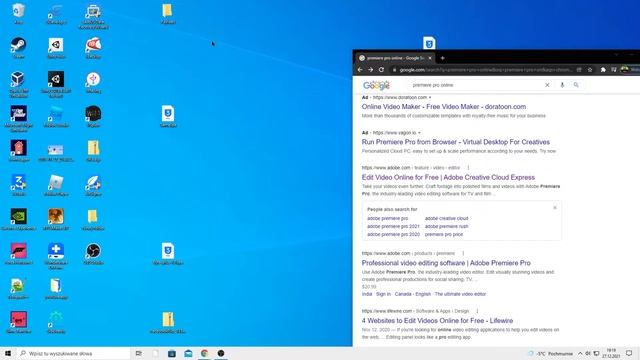Select the blue icon with white plus sign
The width and height of the screenshot is (640, 360).
(56, 256)
